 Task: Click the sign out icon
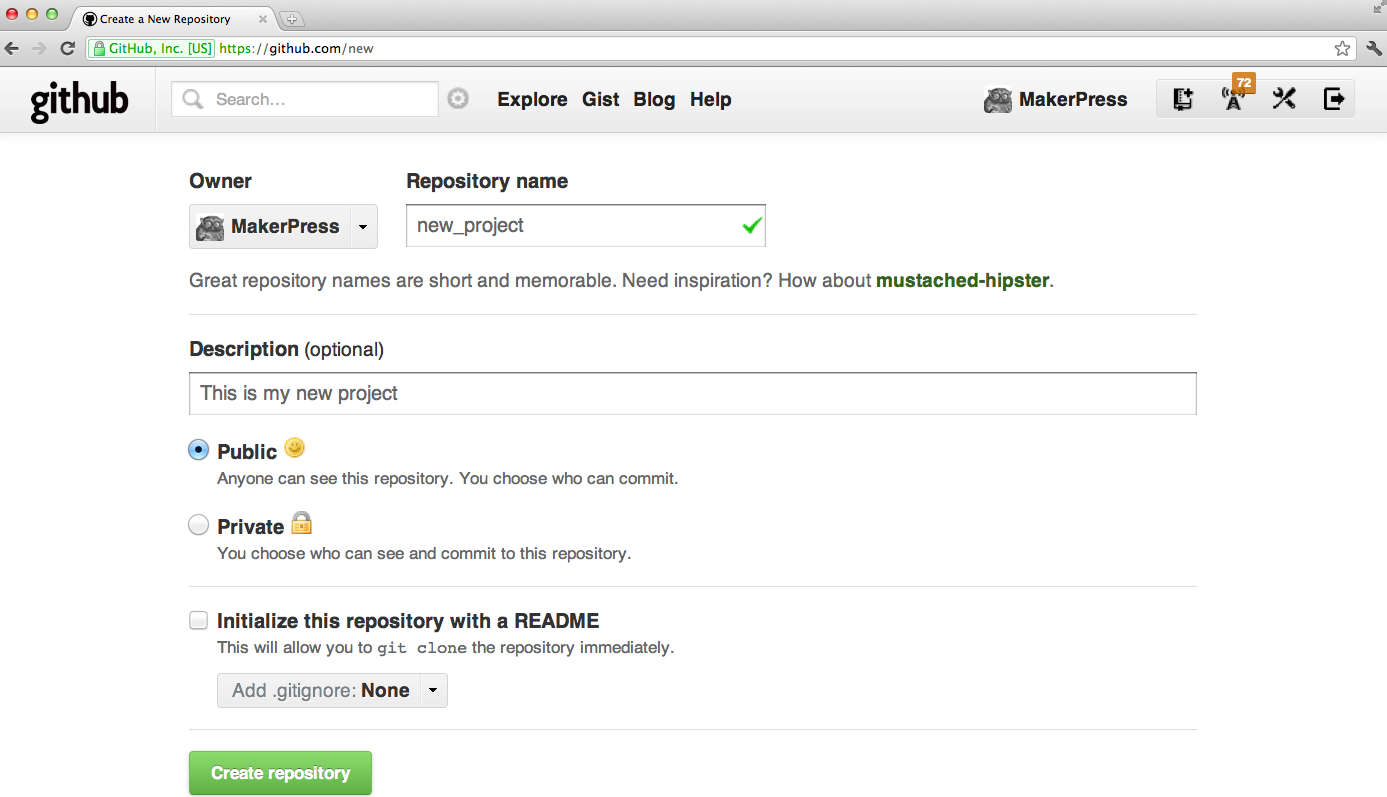tap(1334, 99)
